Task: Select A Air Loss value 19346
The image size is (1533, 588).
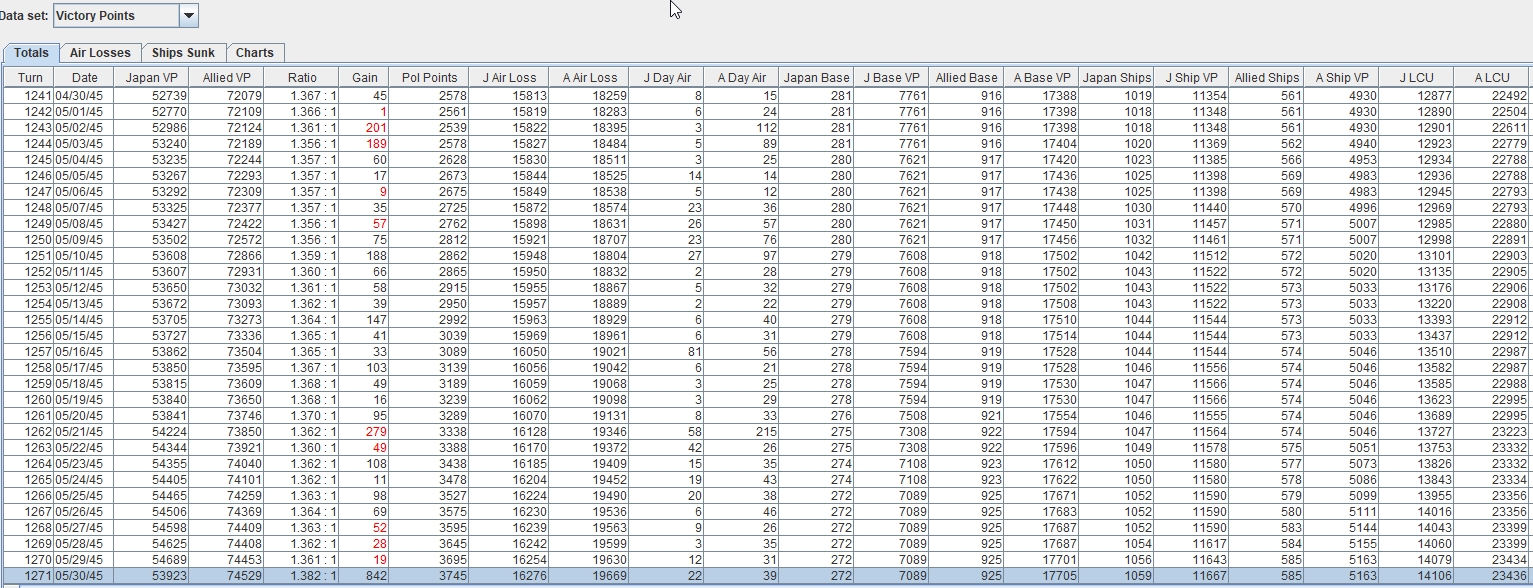Action: point(590,431)
